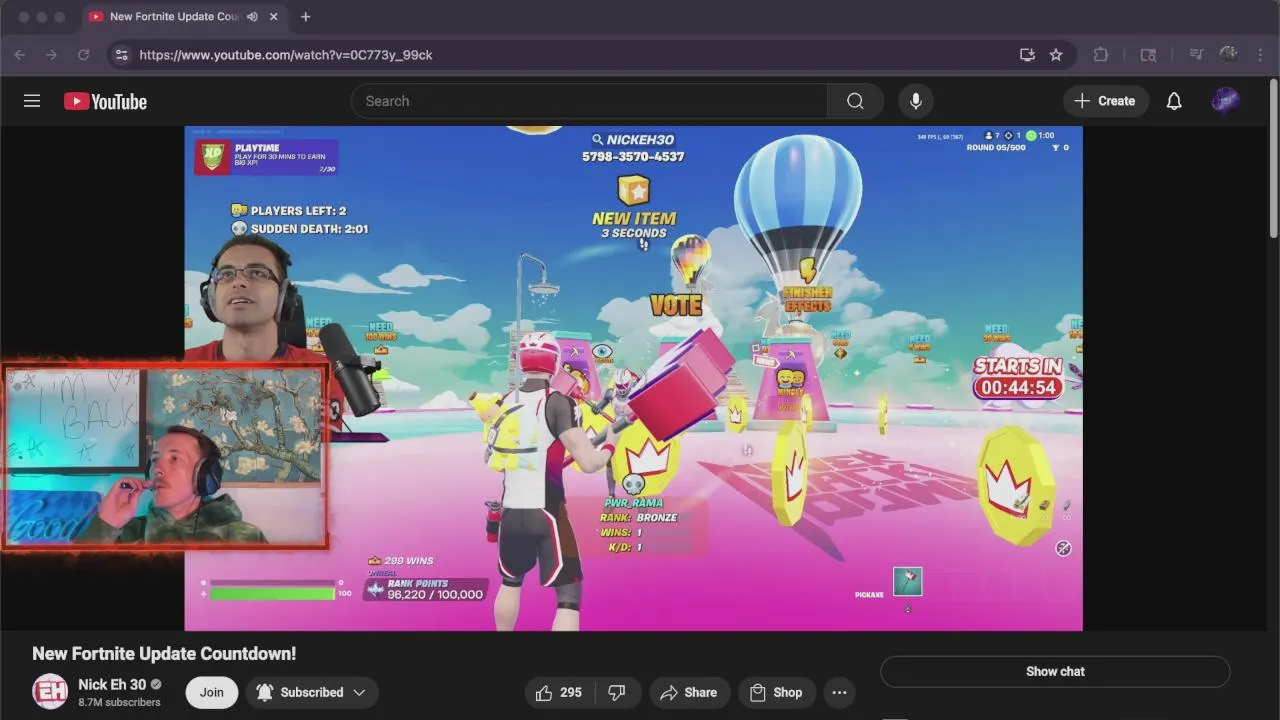
Task: Open the Chrome profile avatar
Action: 1229,55
